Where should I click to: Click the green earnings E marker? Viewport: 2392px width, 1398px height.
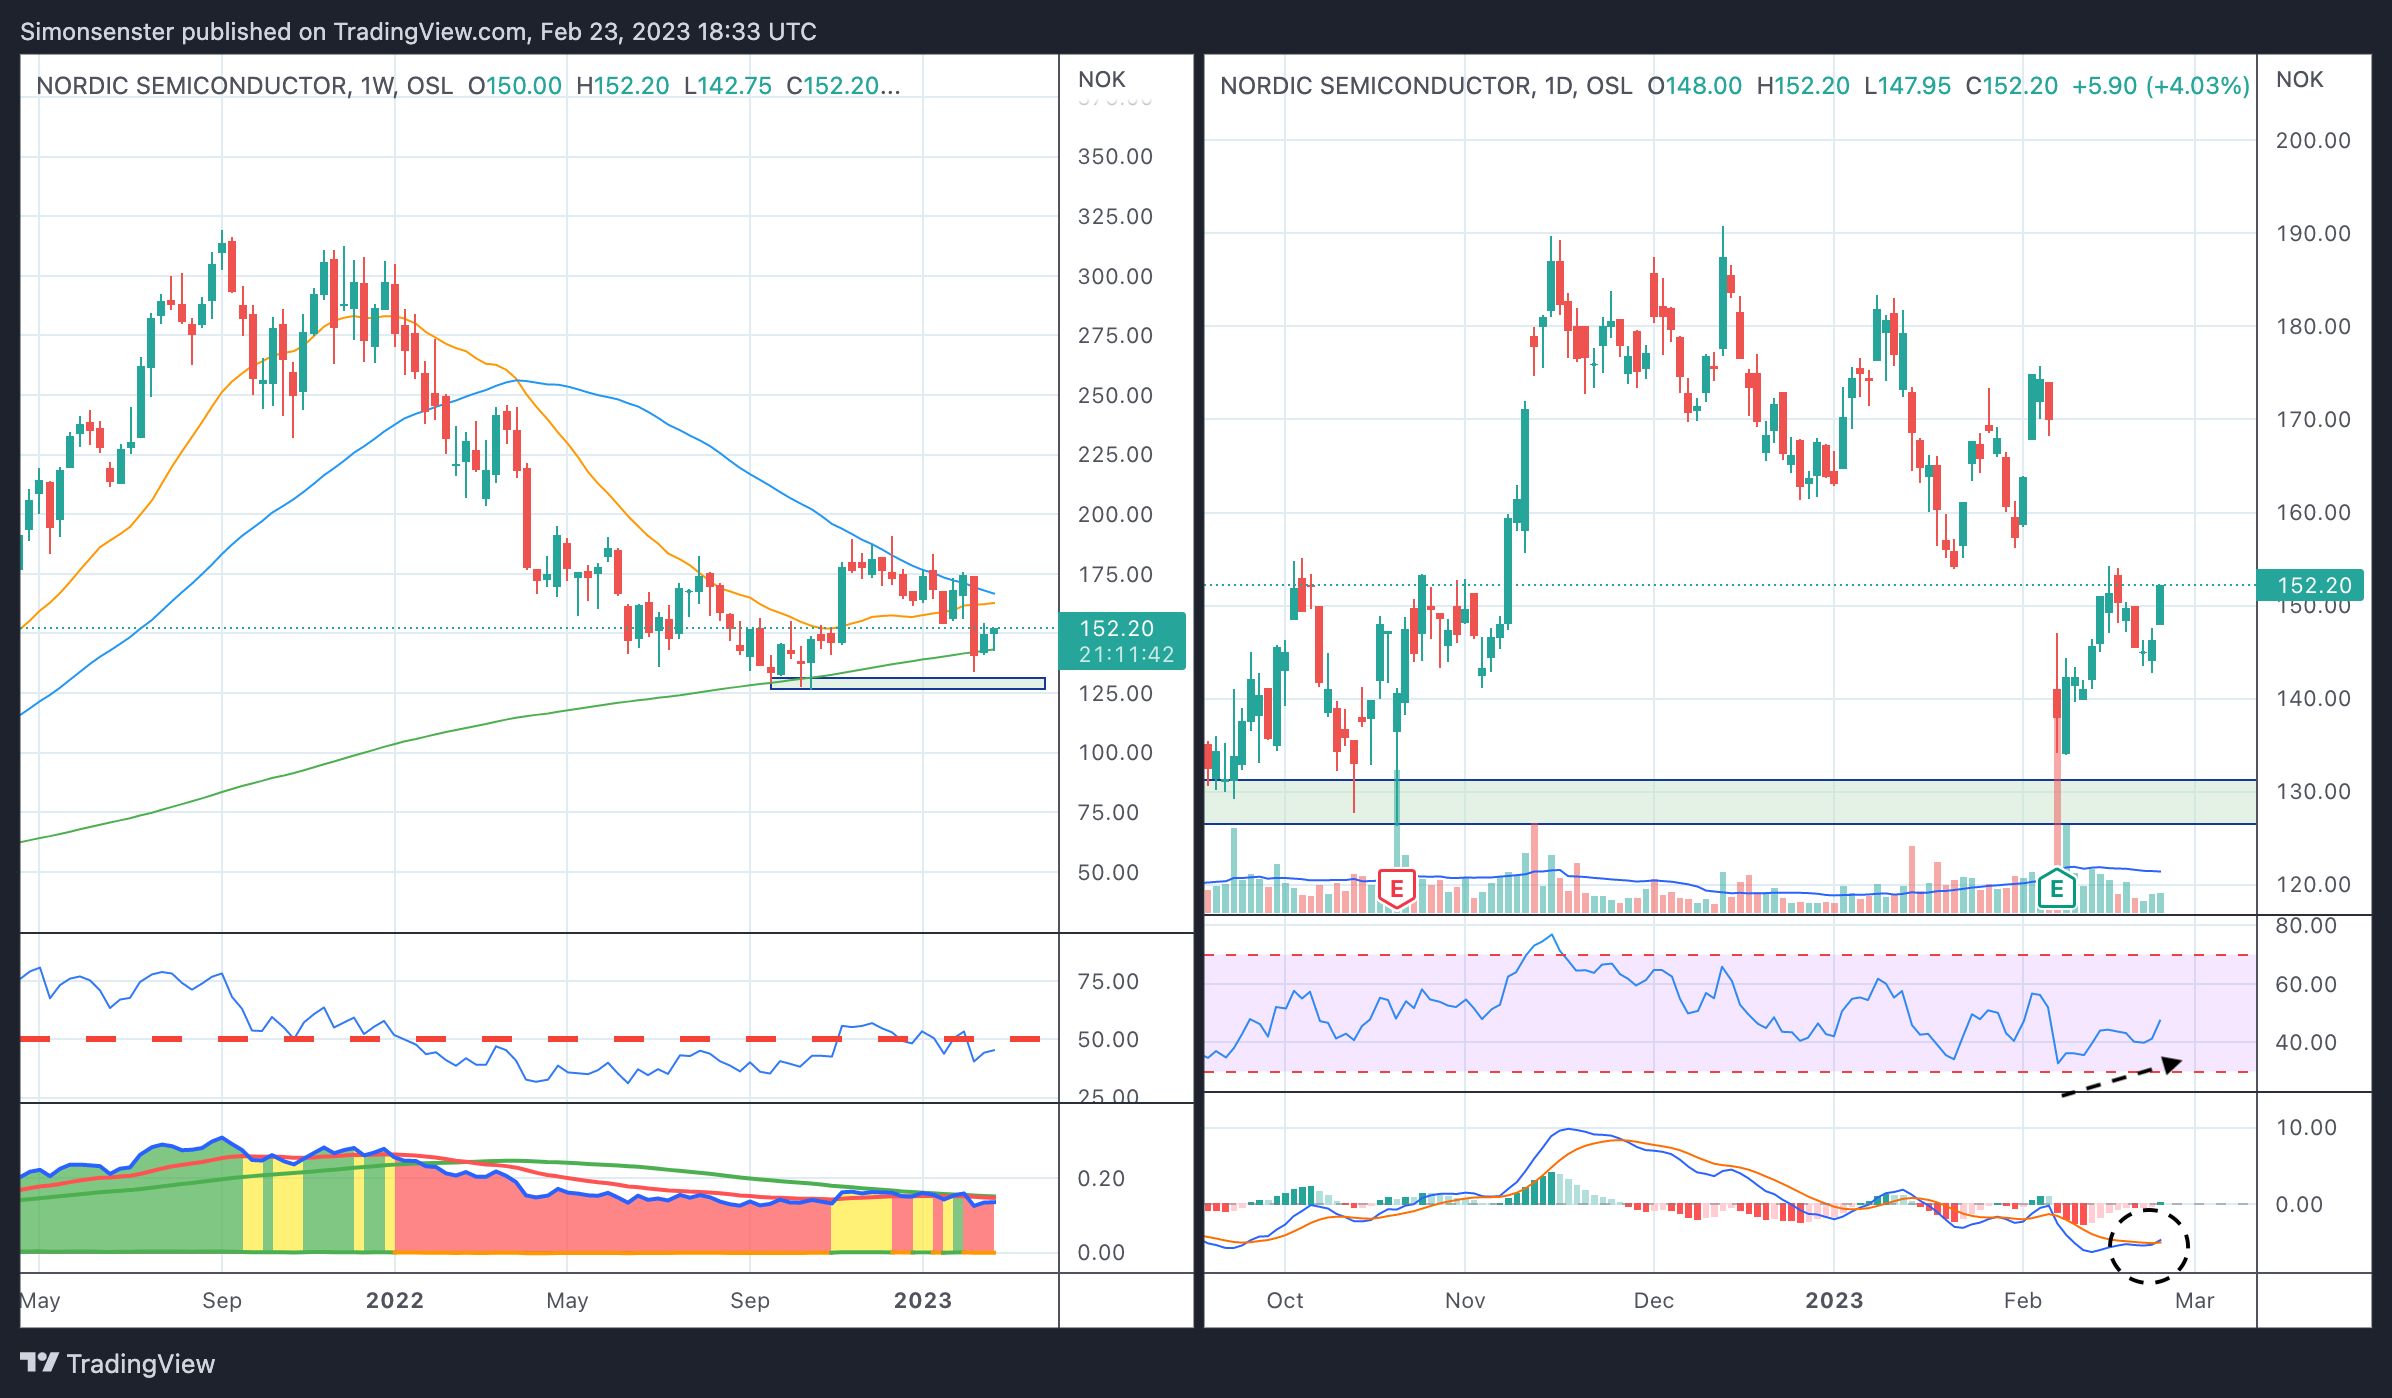tap(2056, 888)
